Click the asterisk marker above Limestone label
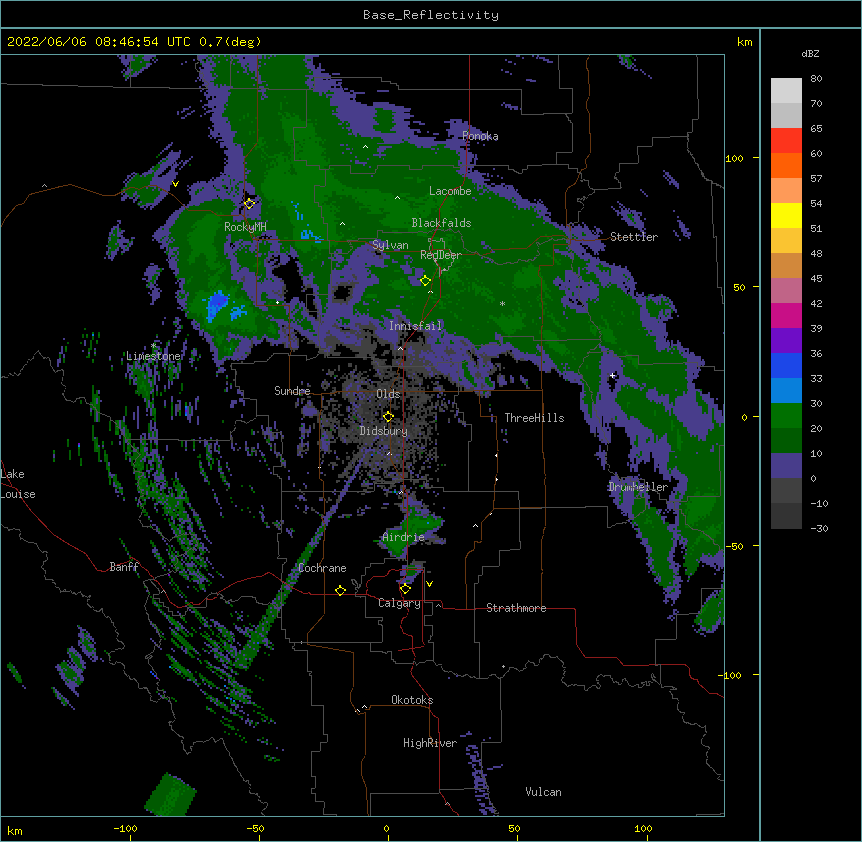The width and height of the screenshot is (862, 842). point(153,346)
